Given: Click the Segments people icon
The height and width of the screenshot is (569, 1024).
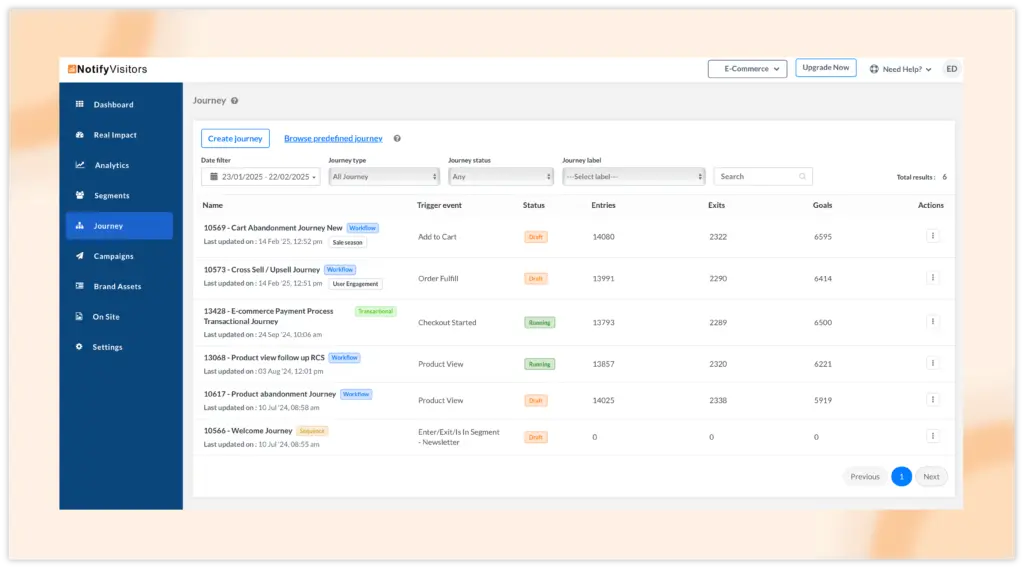Looking at the screenshot, I should pos(80,195).
